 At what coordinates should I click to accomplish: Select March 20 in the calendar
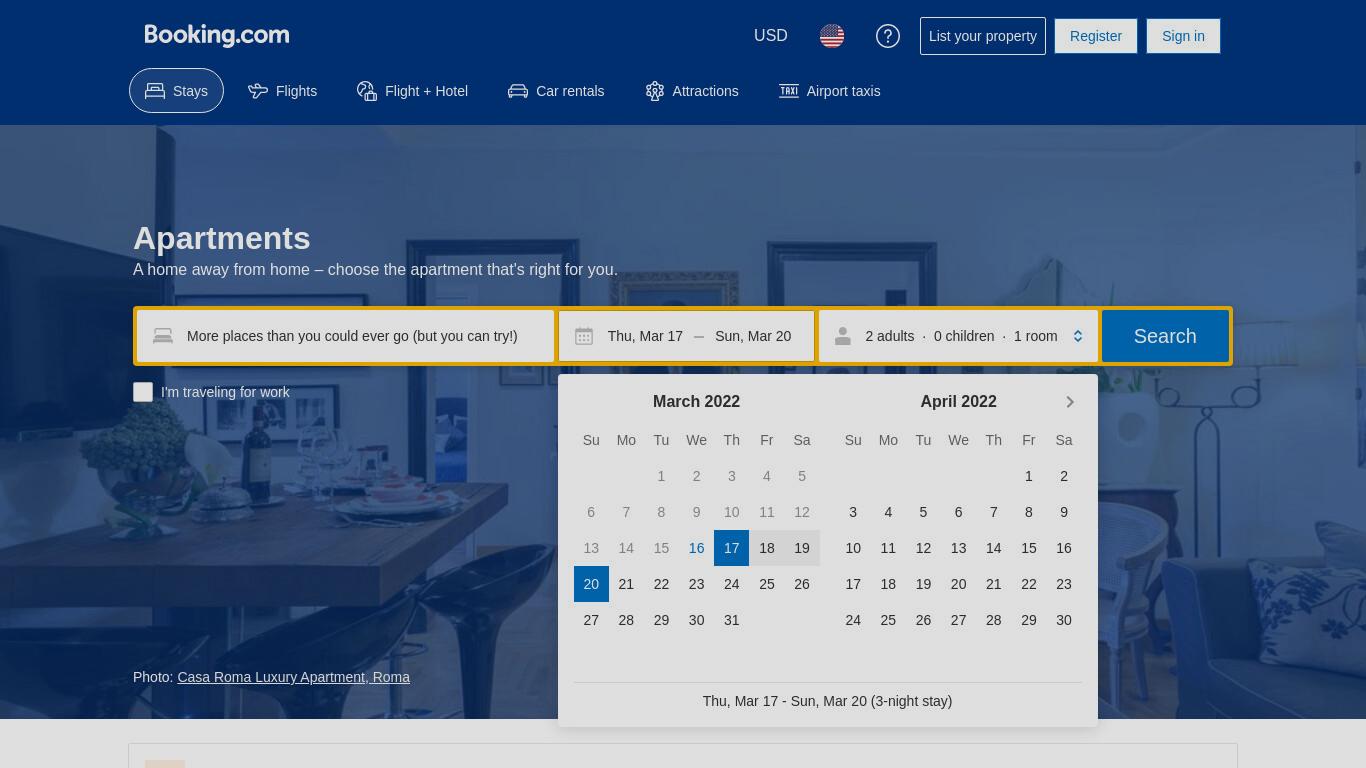tap(591, 584)
